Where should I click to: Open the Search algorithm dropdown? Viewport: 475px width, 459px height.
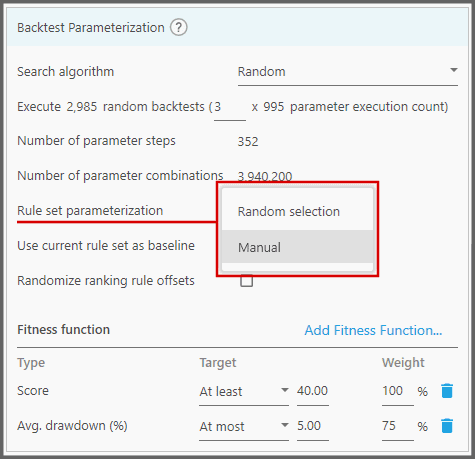pos(348,72)
